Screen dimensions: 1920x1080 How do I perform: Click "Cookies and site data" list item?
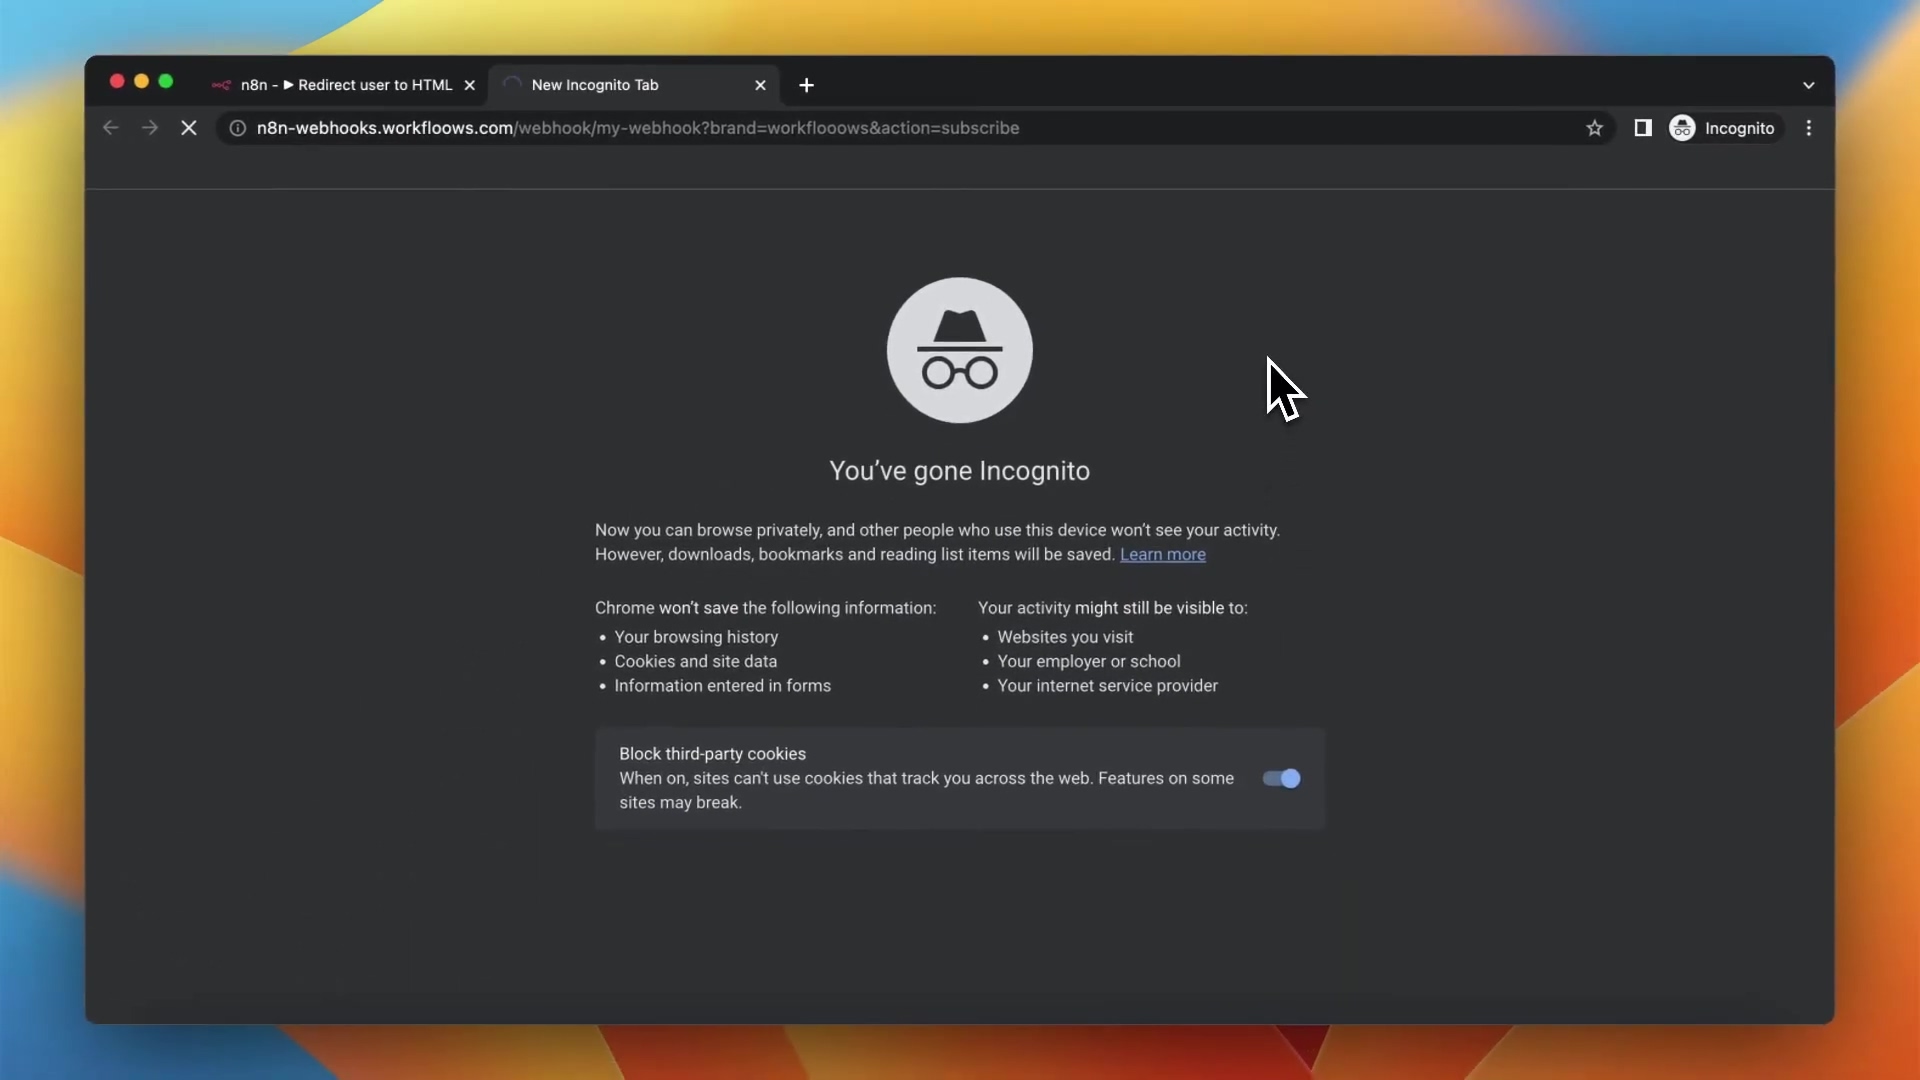click(696, 661)
